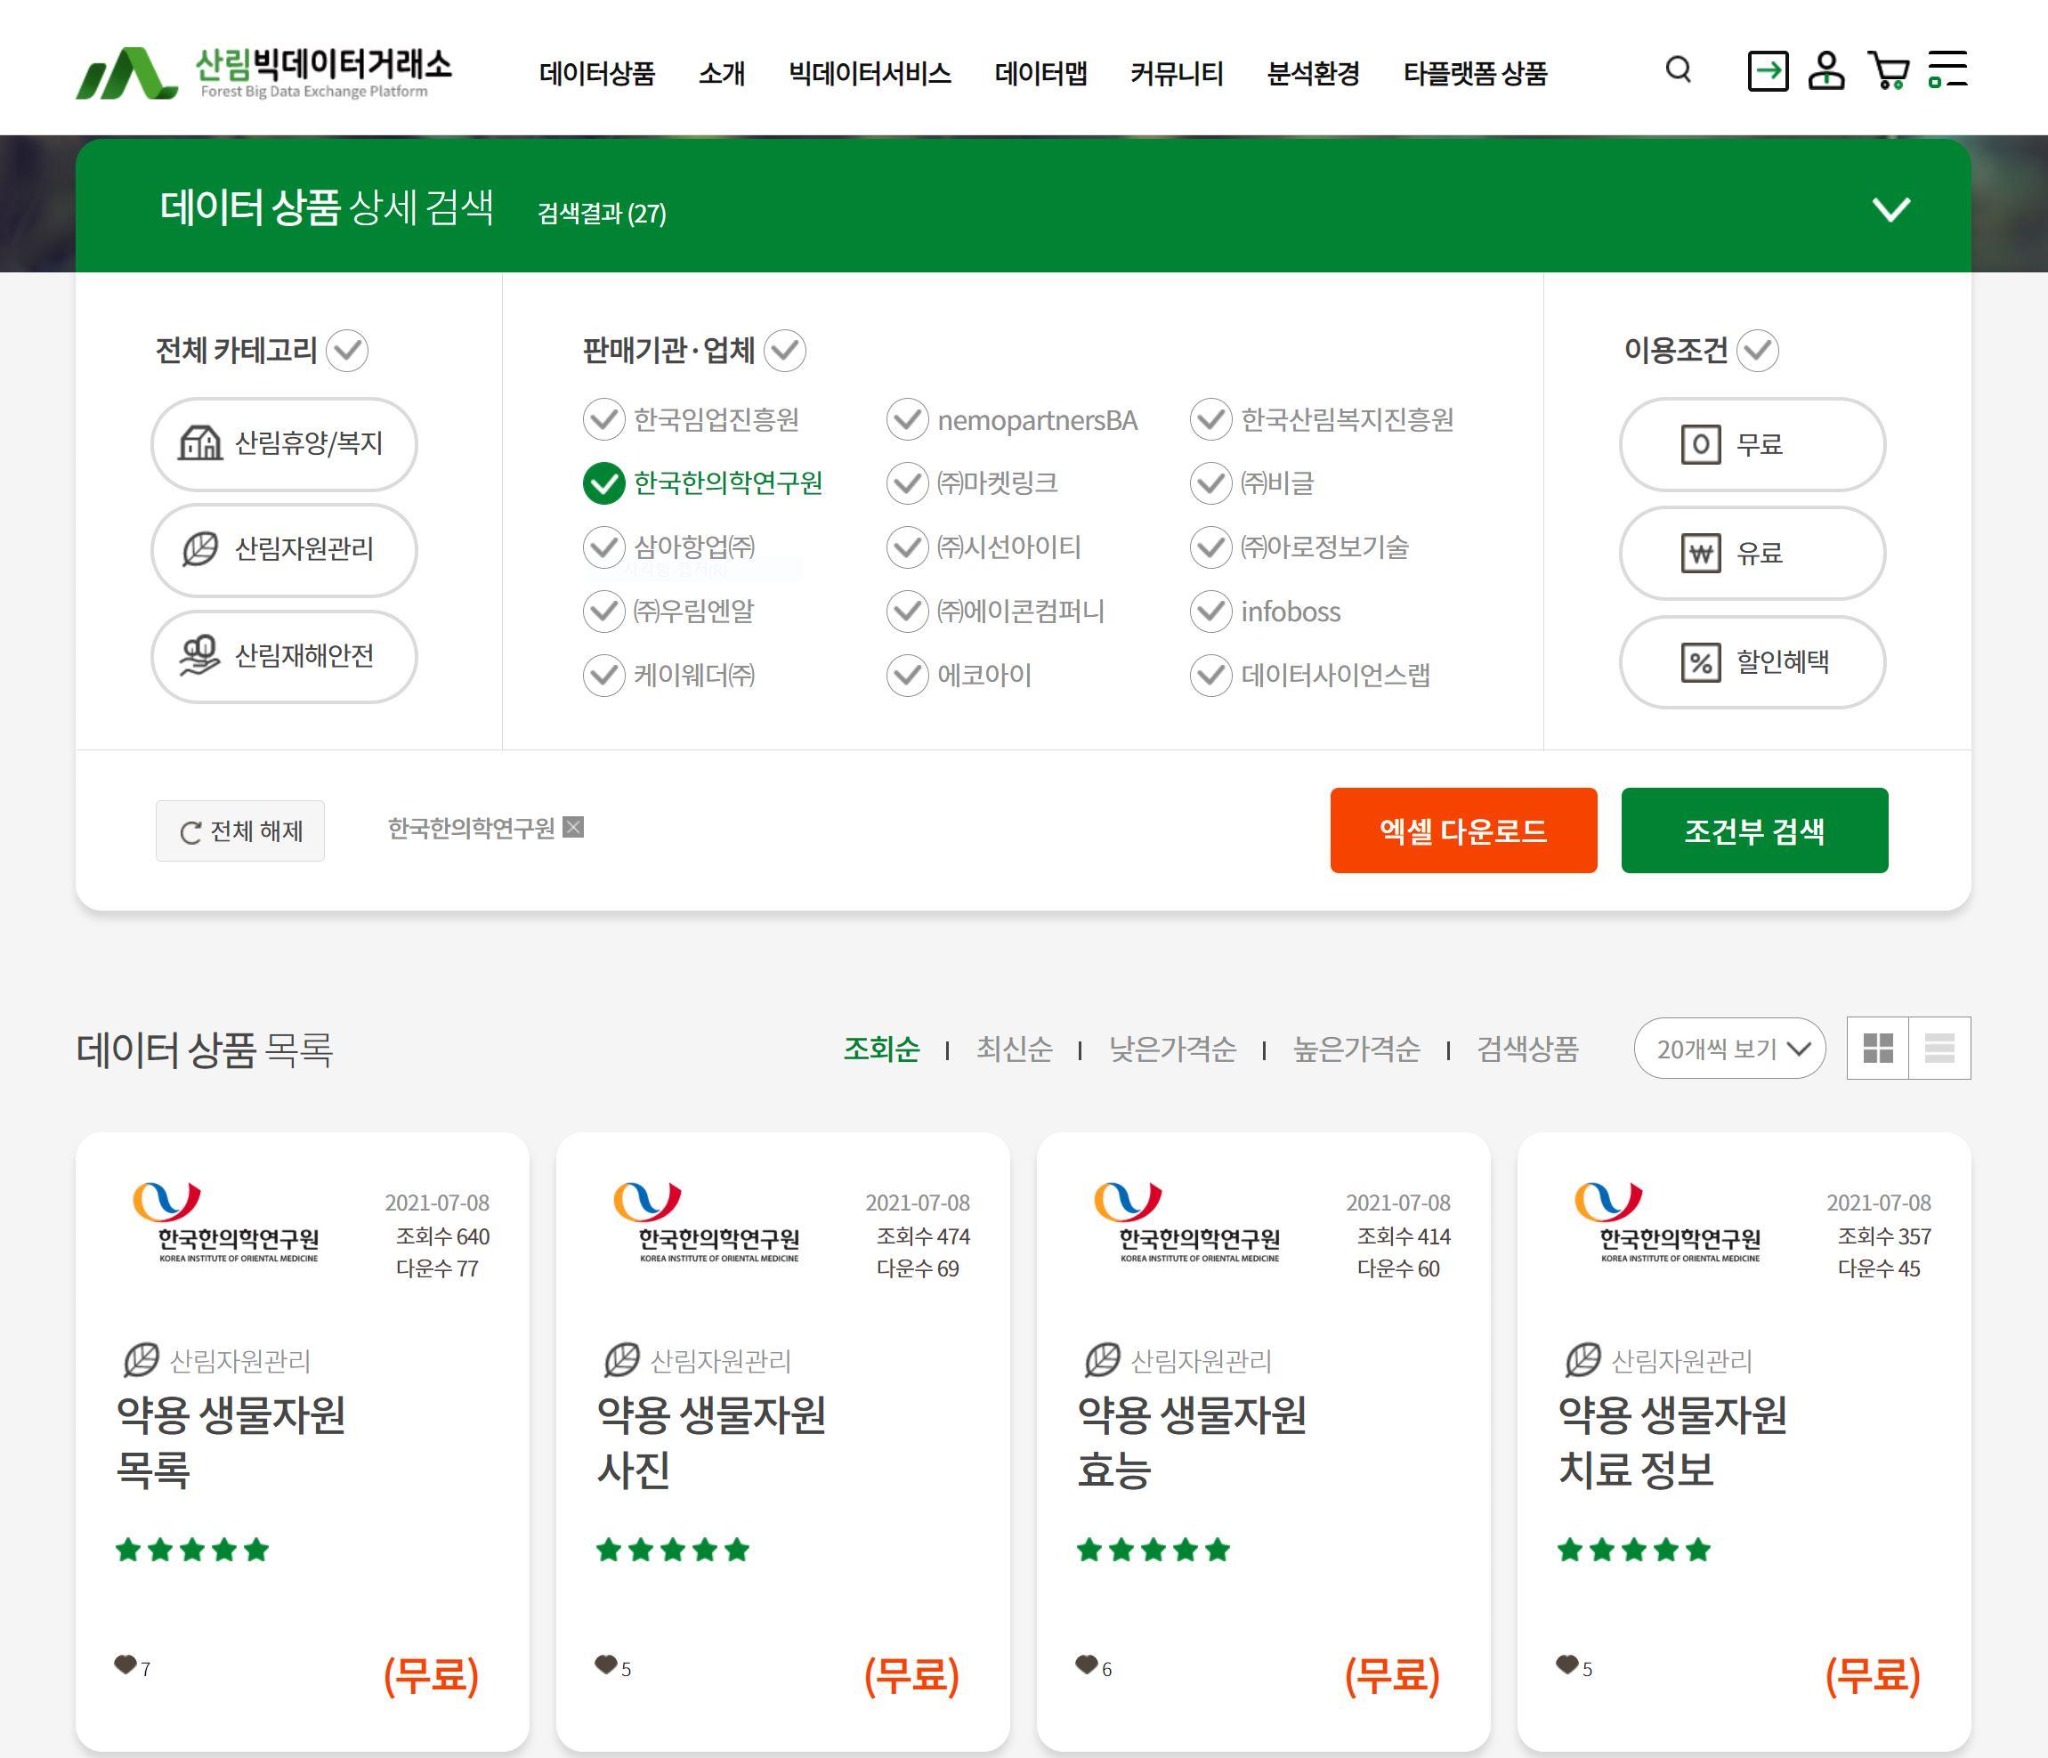Click the 조건부 검색 button

tap(1754, 830)
